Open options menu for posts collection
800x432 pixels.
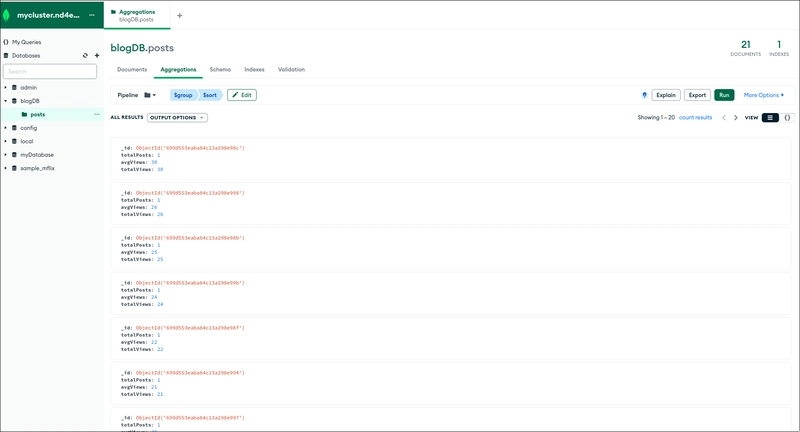pos(97,114)
